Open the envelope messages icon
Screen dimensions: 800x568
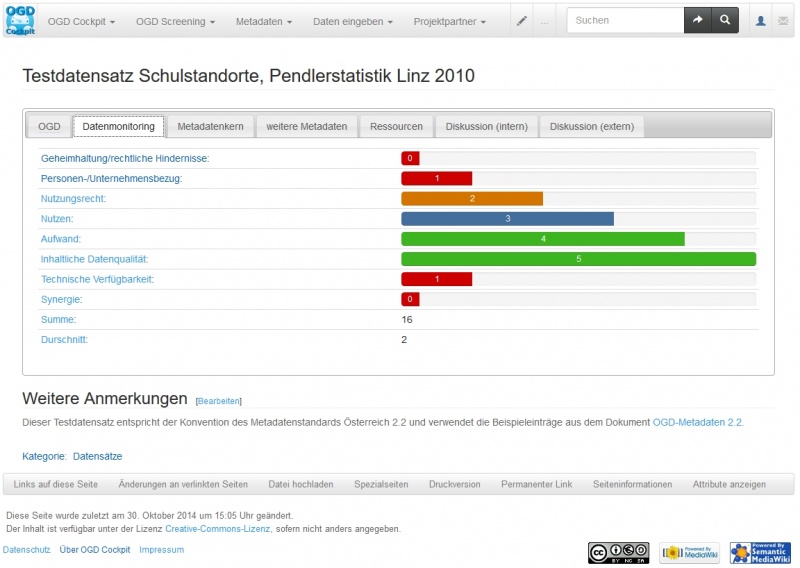(783, 21)
